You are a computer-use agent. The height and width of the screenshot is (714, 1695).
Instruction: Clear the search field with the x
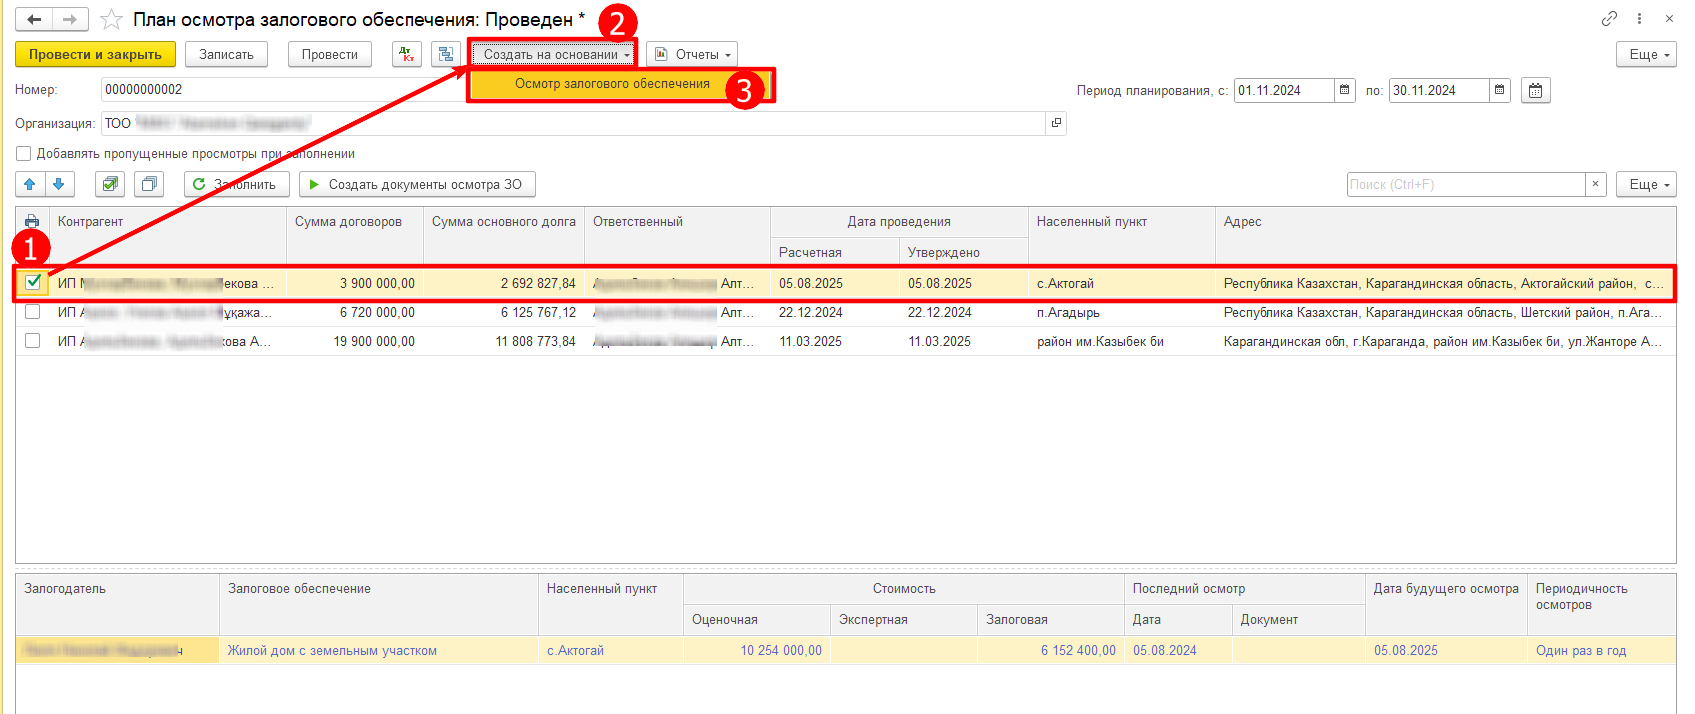1596,184
